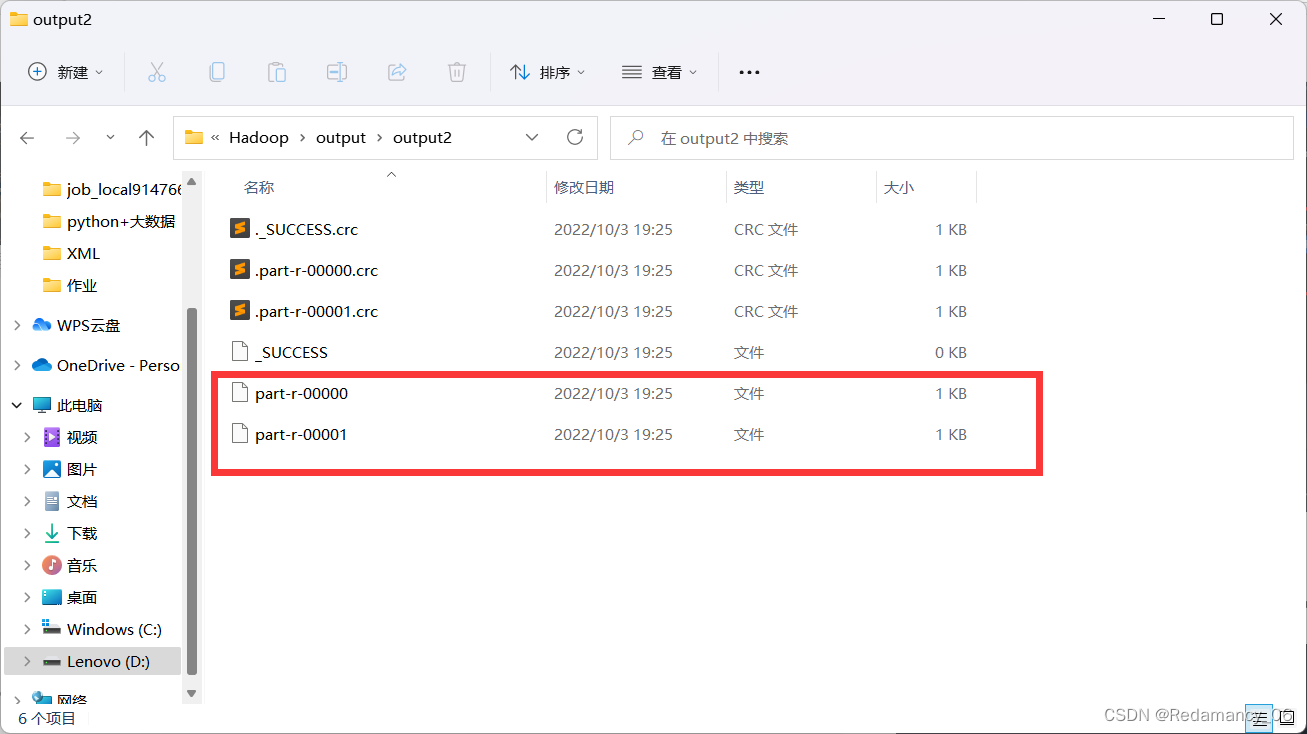The height and width of the screenshot is (734, 1307).
Task: Click the back navigation arrow
Action: 27,137
